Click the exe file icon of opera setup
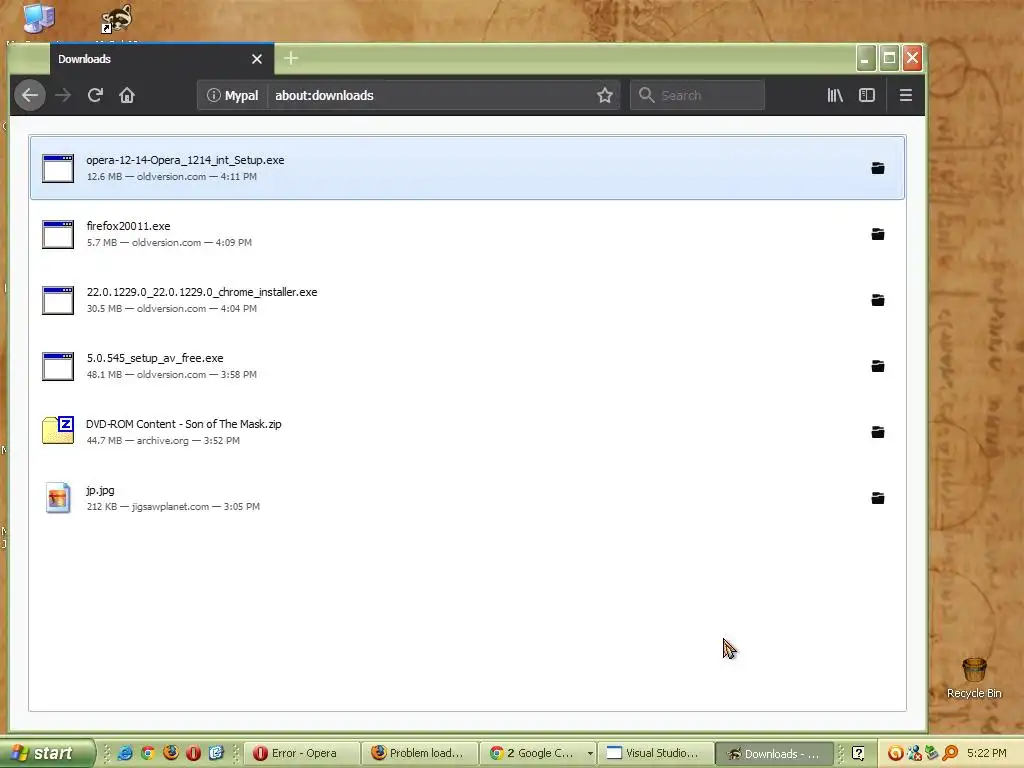1024x768 pixels. point(58,168)
